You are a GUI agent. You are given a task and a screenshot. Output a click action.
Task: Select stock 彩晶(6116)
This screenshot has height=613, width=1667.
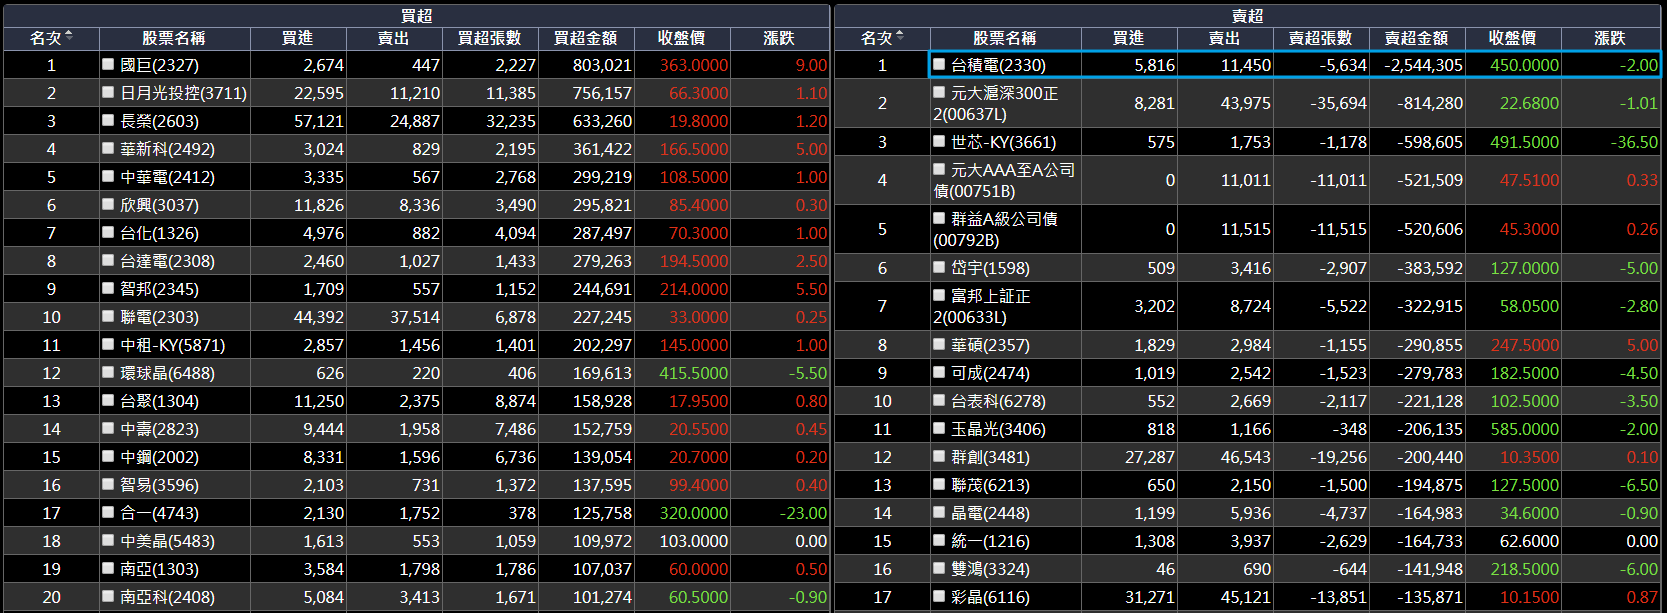click(x=990, y=597)
